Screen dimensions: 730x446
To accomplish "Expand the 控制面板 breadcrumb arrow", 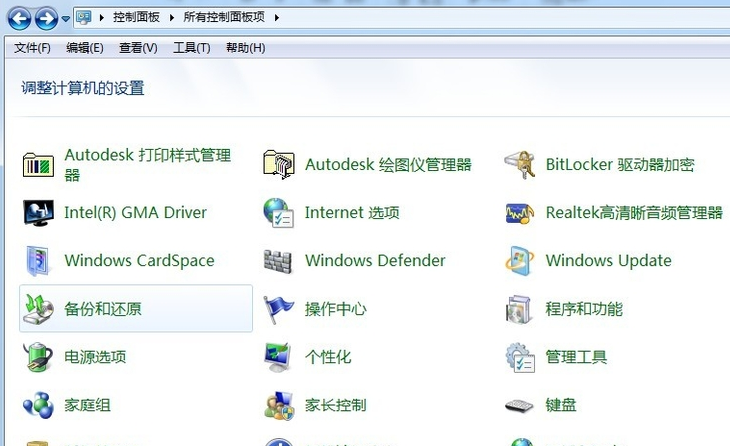I will click(169, 18).
